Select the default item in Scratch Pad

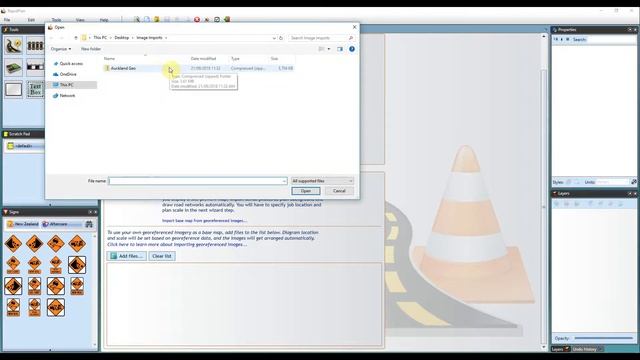[x=24, y=146]
